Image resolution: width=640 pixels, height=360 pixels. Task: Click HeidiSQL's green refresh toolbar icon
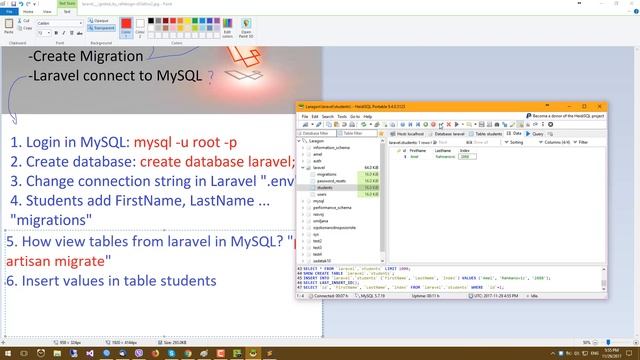tap(364, 124)
